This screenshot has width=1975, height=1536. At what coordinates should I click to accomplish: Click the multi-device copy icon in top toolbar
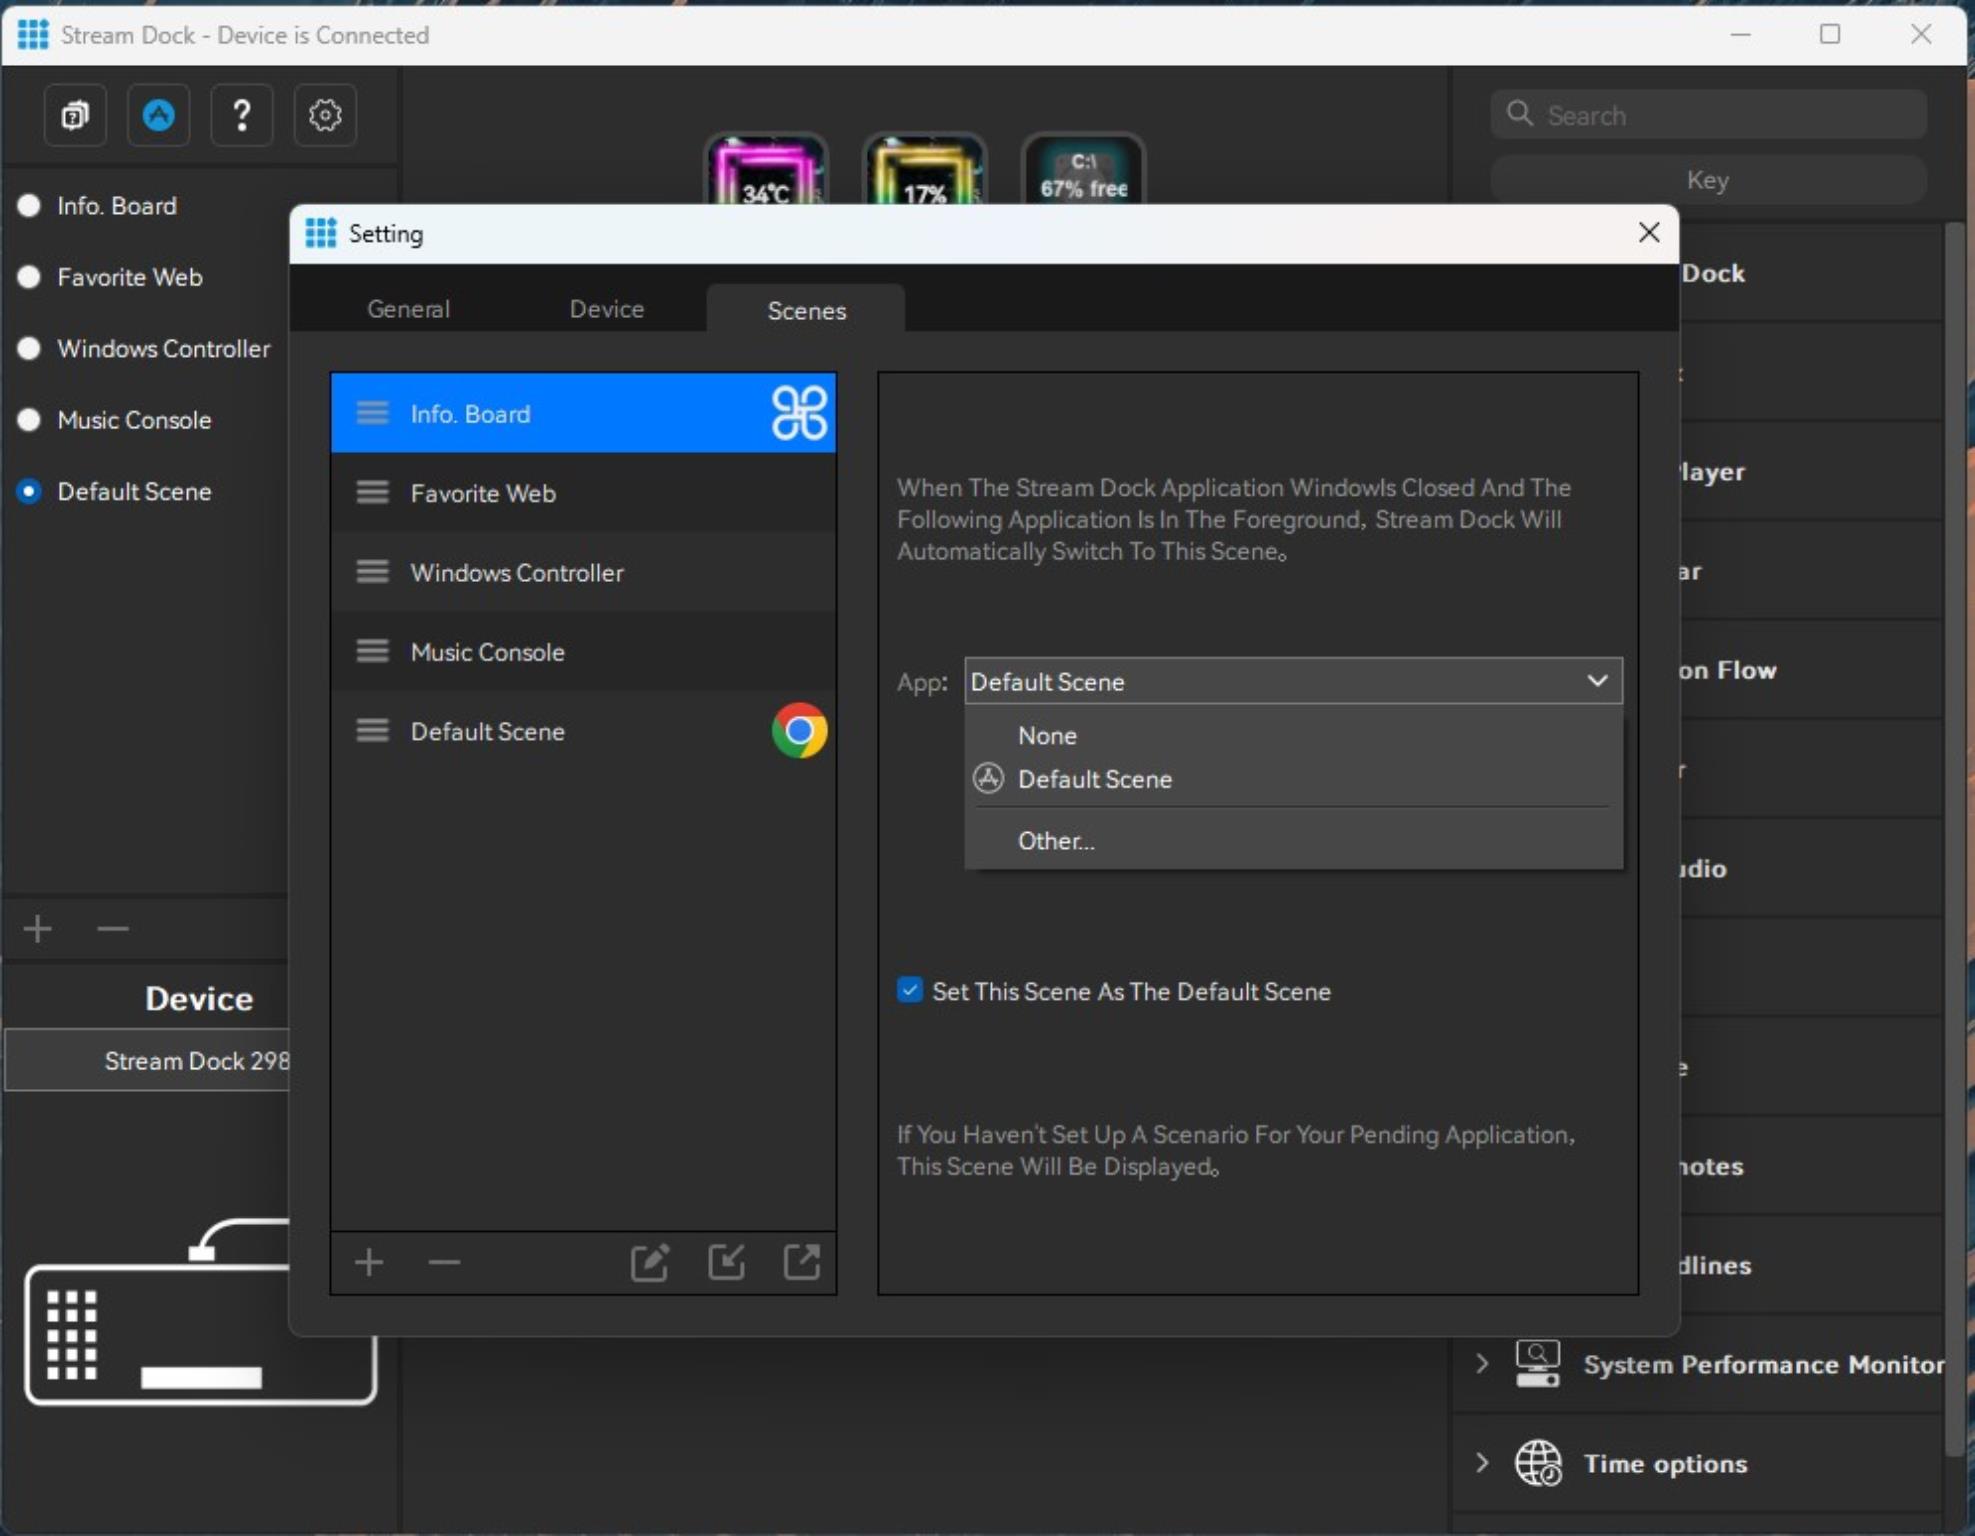coord(75,115)
